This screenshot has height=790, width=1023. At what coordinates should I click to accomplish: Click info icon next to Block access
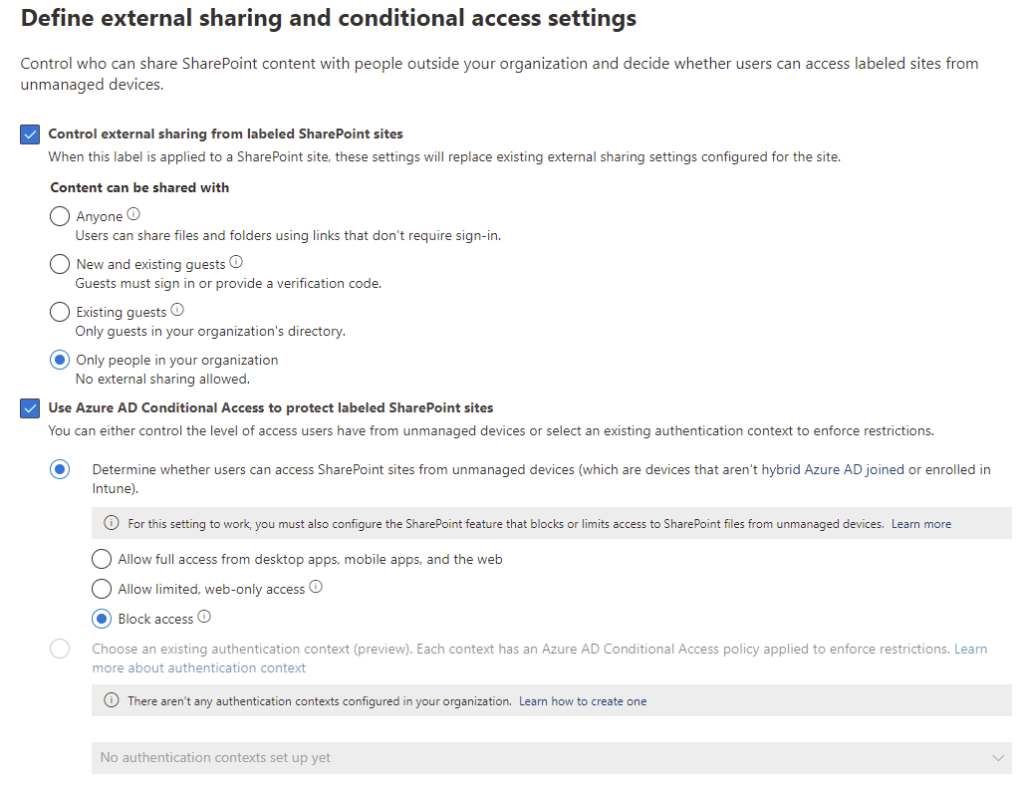[x=204, y=617]
